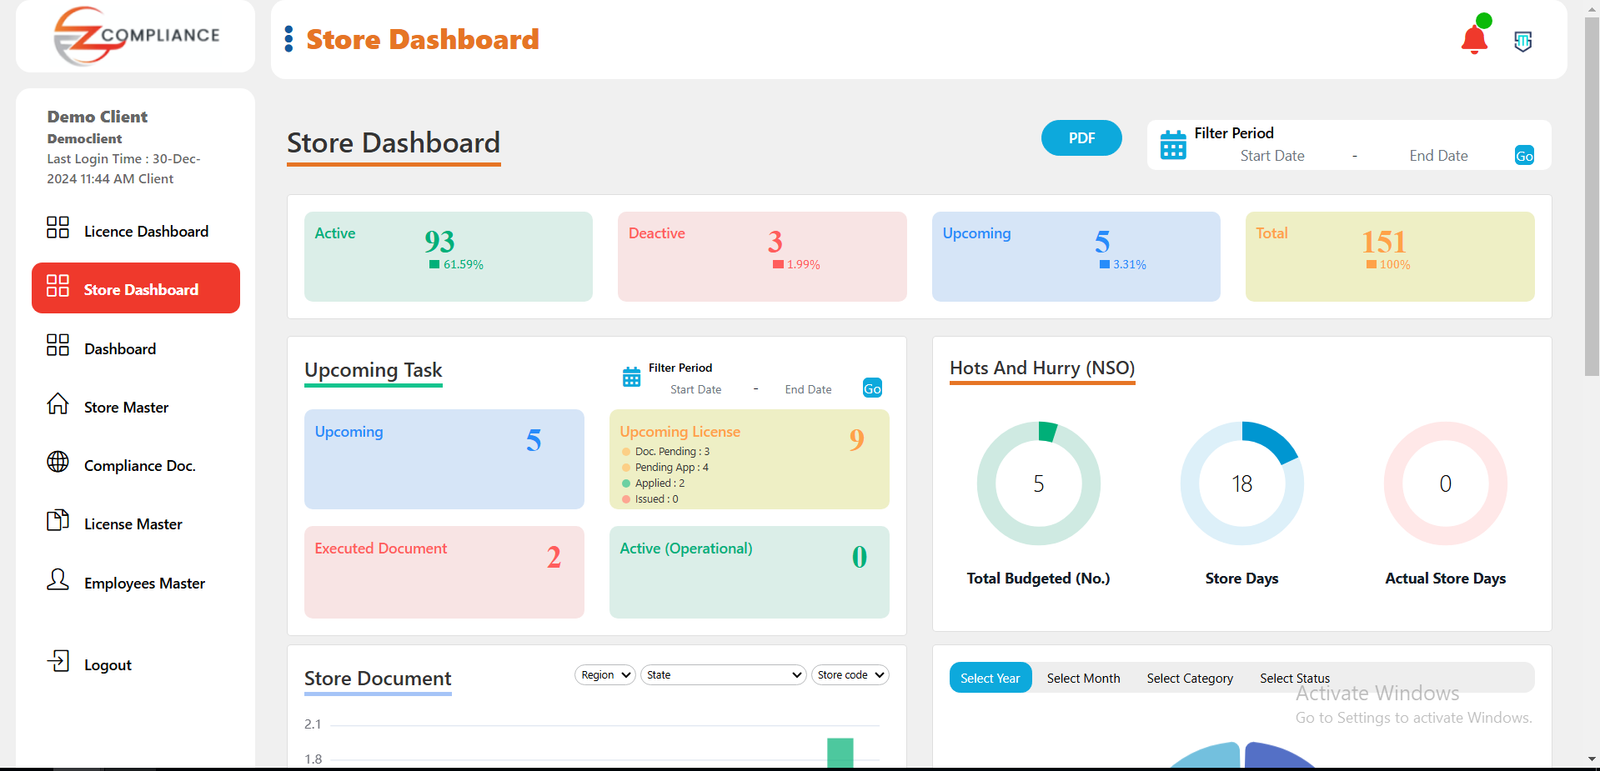Click top Filter Period Go button

[1524, 156]
